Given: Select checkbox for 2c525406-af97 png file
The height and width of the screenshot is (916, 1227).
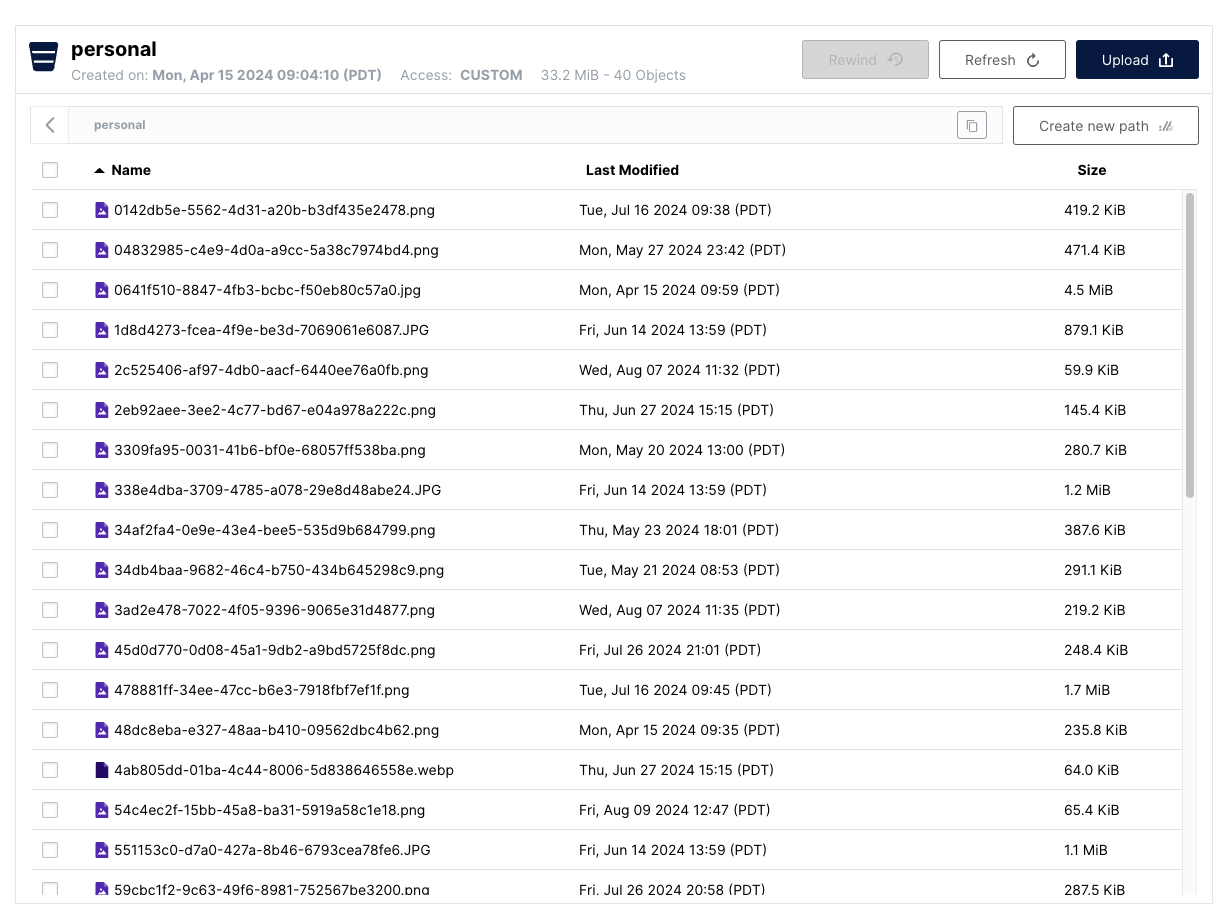Looking at the screenshot, I should tap(50, 370).
